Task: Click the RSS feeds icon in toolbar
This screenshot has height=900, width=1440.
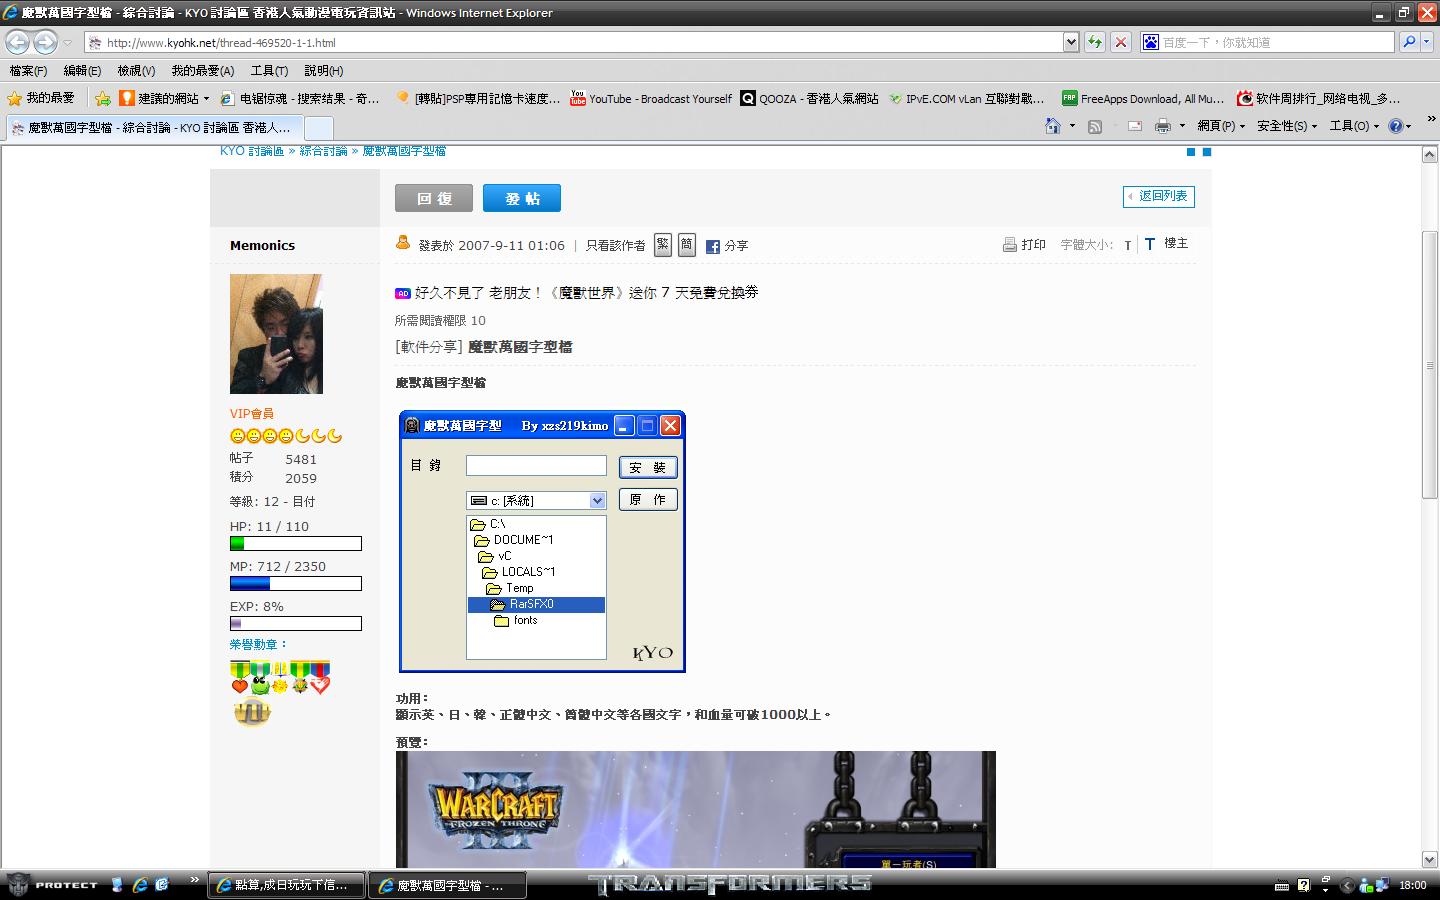Action: pos(1095,126)
